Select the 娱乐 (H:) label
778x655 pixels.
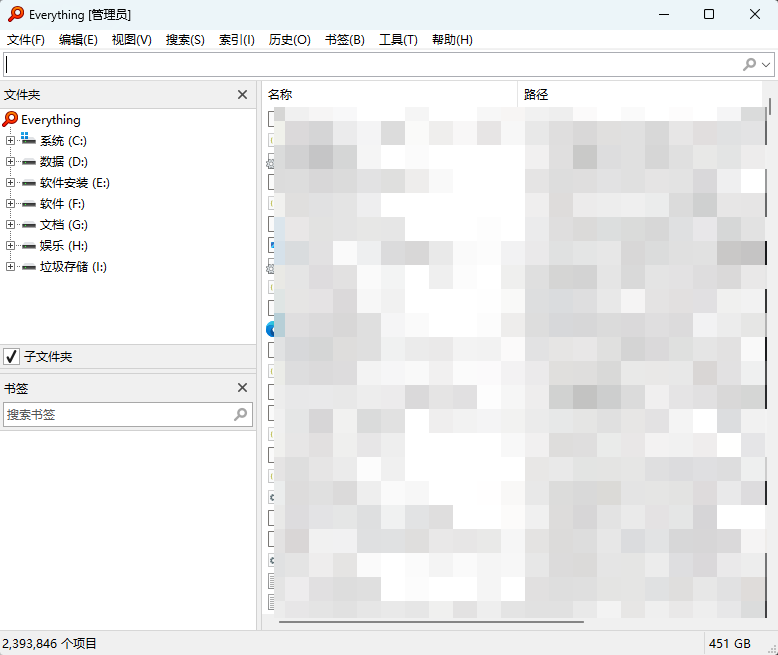point(64,246)
